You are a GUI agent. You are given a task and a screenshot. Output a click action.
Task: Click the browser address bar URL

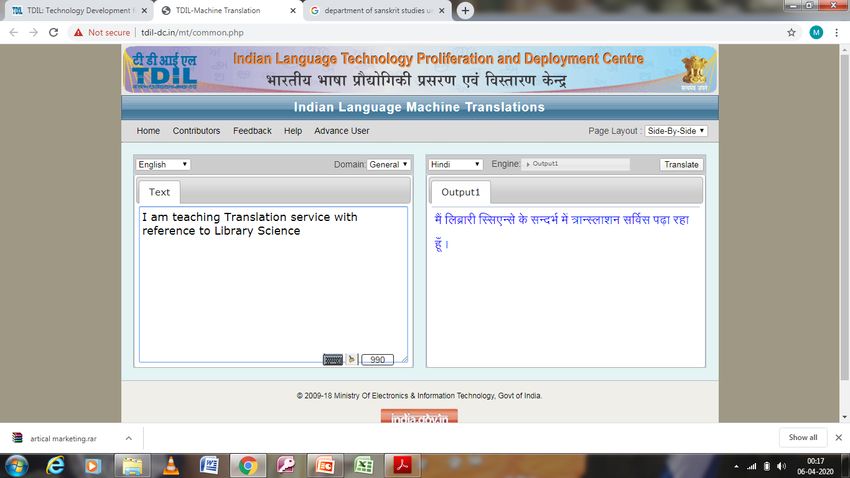[x=192, y=33]
